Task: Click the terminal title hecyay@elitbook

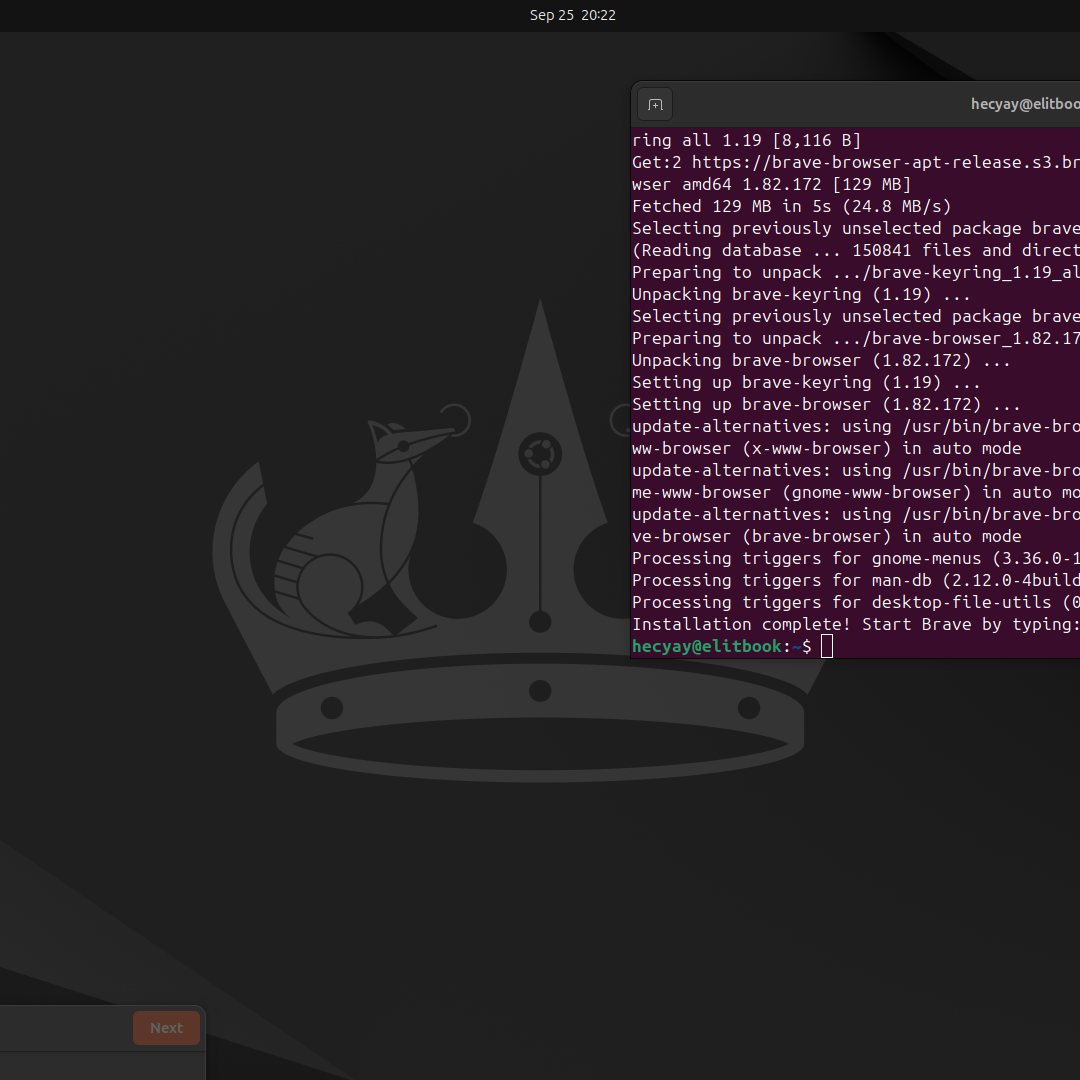Action: [1025, 104]
